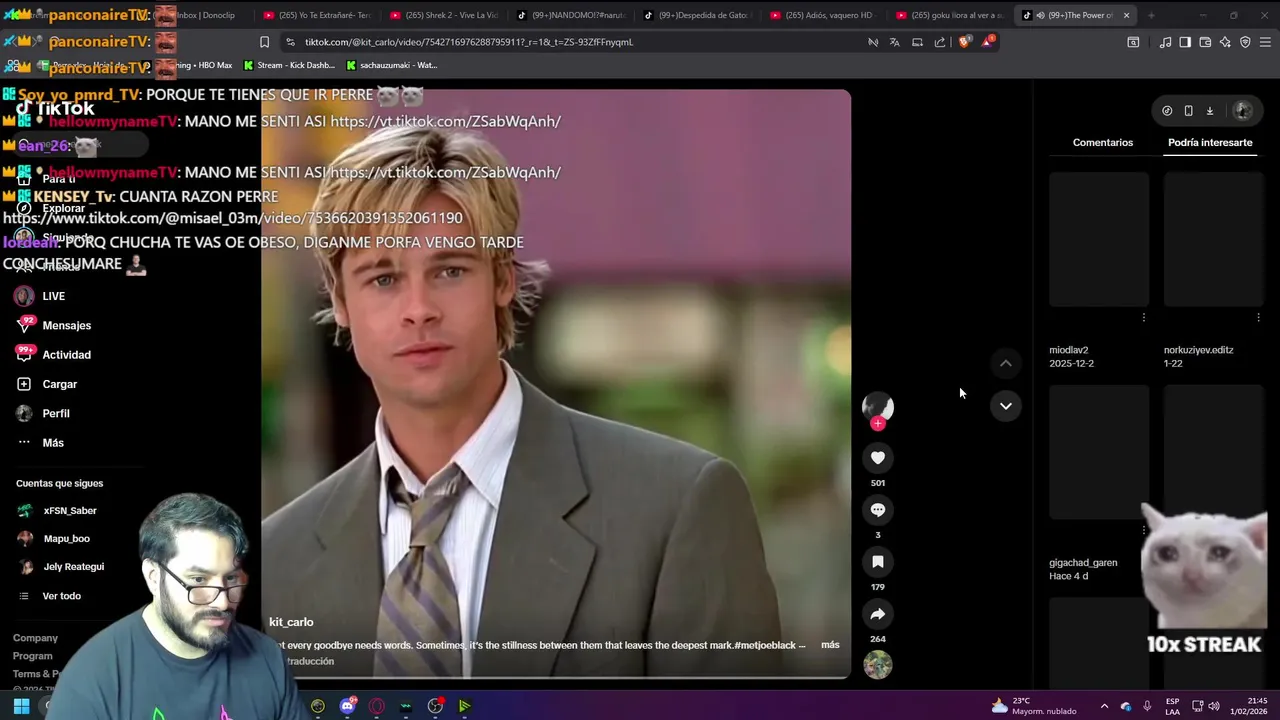This screenshot has height=720, width=1280.
Task: Open the Program footer link
Action: (32, 656)
